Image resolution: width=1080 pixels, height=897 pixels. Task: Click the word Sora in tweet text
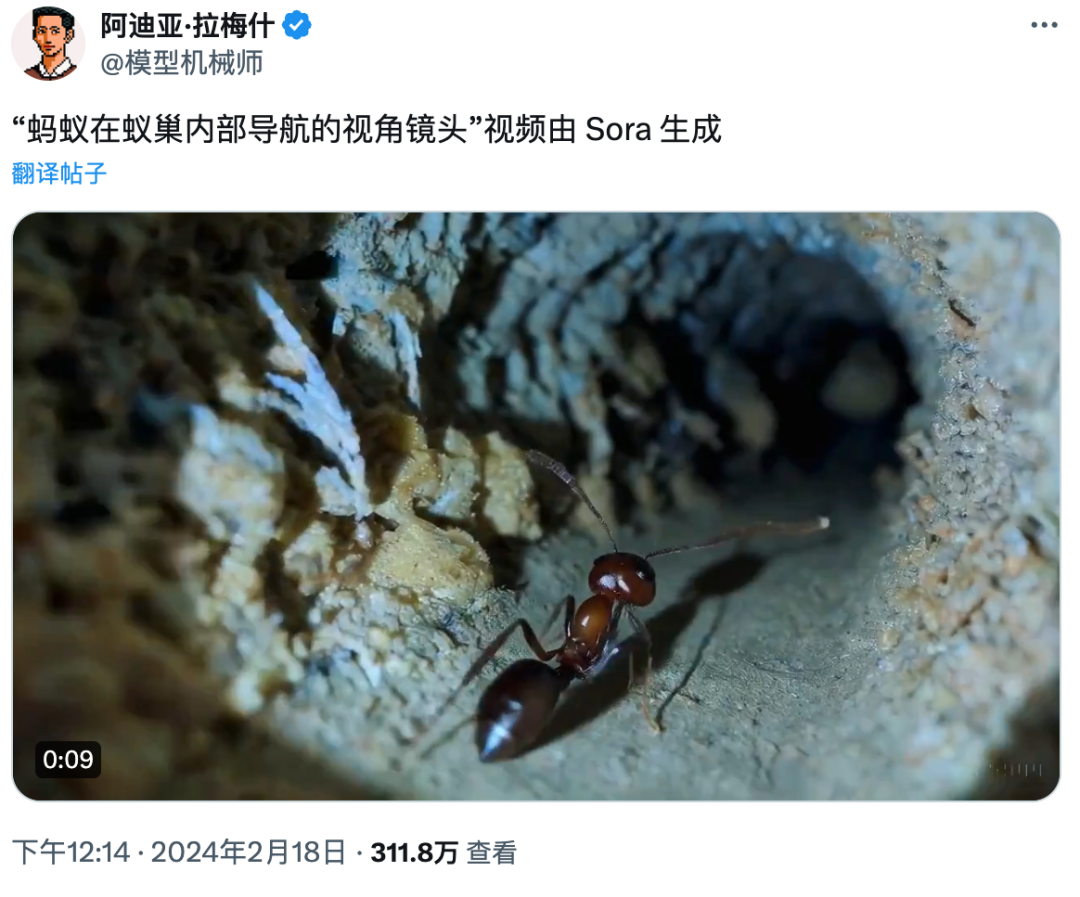click(618, 130)
